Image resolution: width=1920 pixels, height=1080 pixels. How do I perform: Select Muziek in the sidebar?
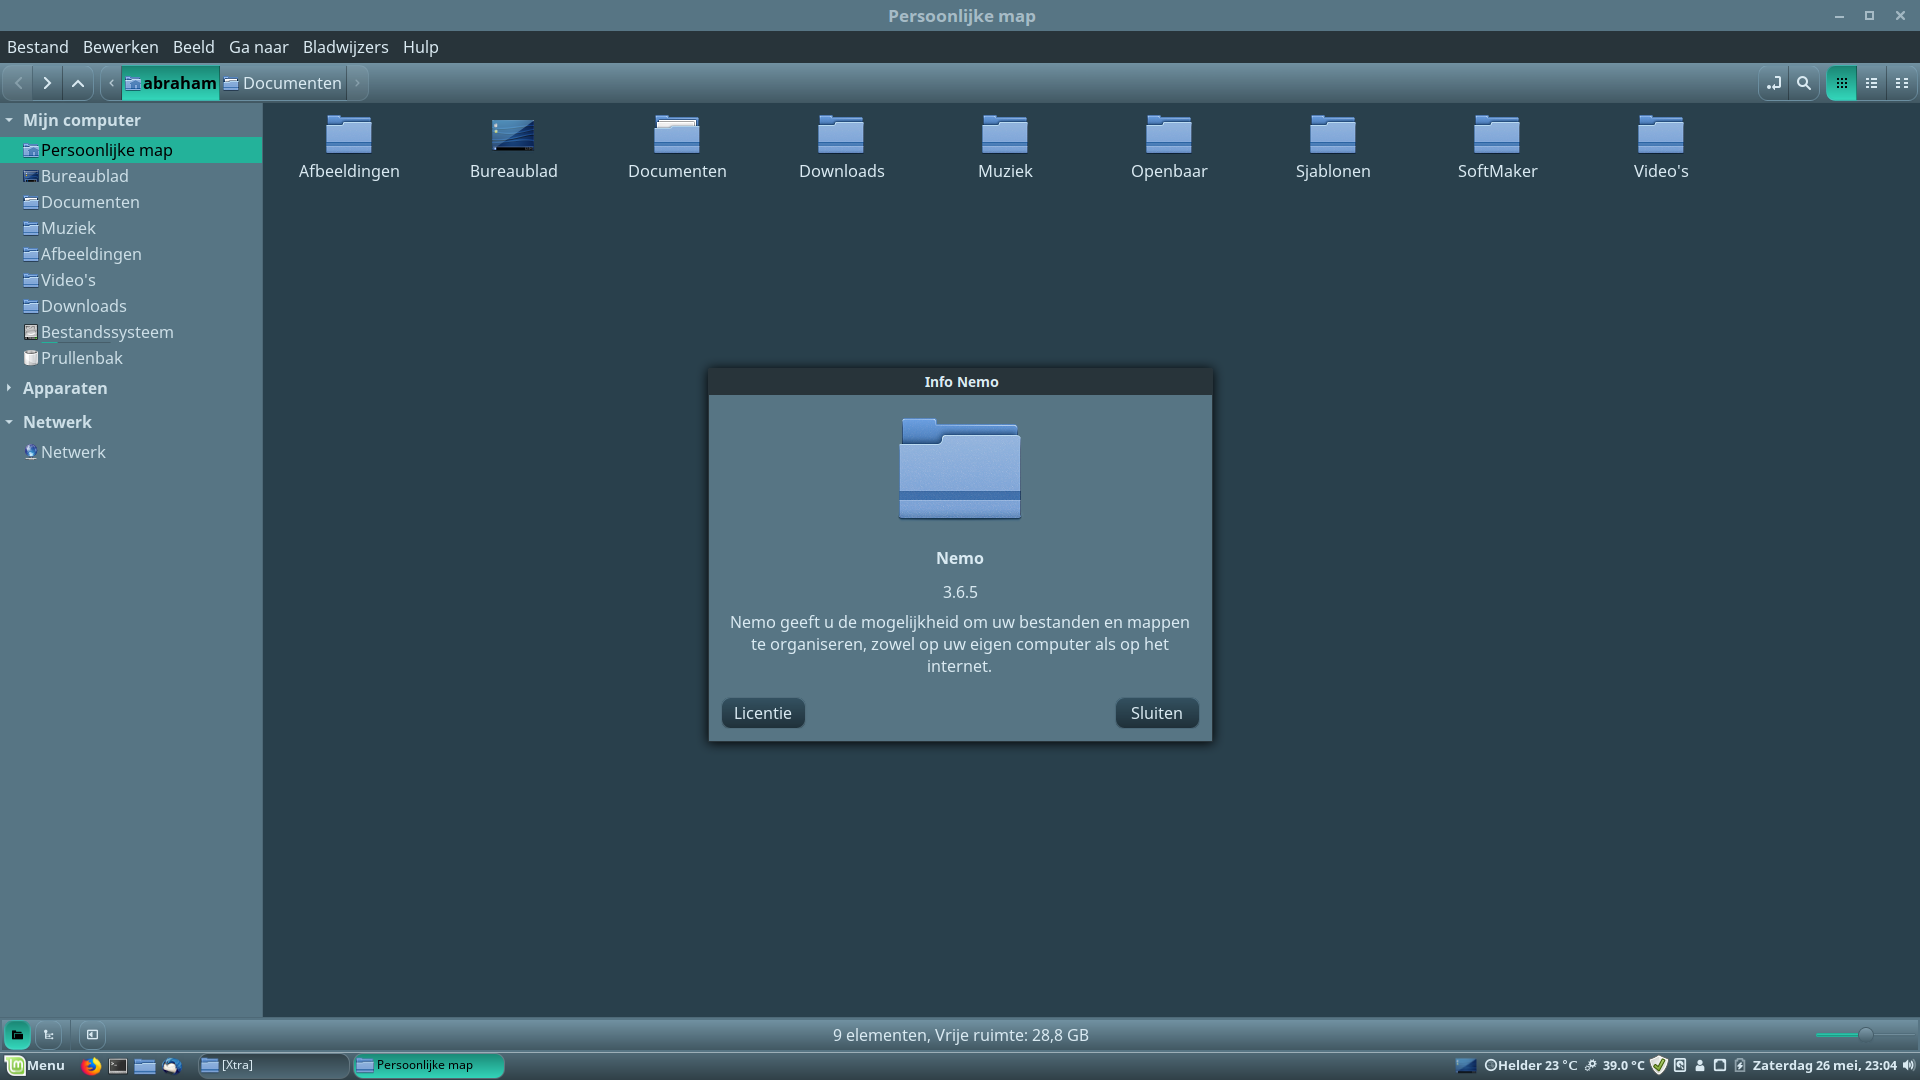[131, 228]
